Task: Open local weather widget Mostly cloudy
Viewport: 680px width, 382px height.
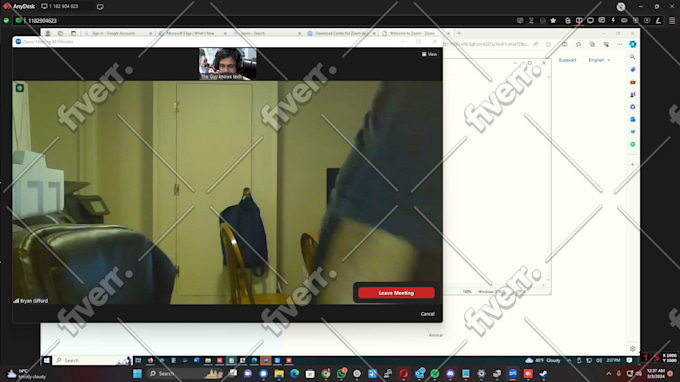Action: click(27, 374)
